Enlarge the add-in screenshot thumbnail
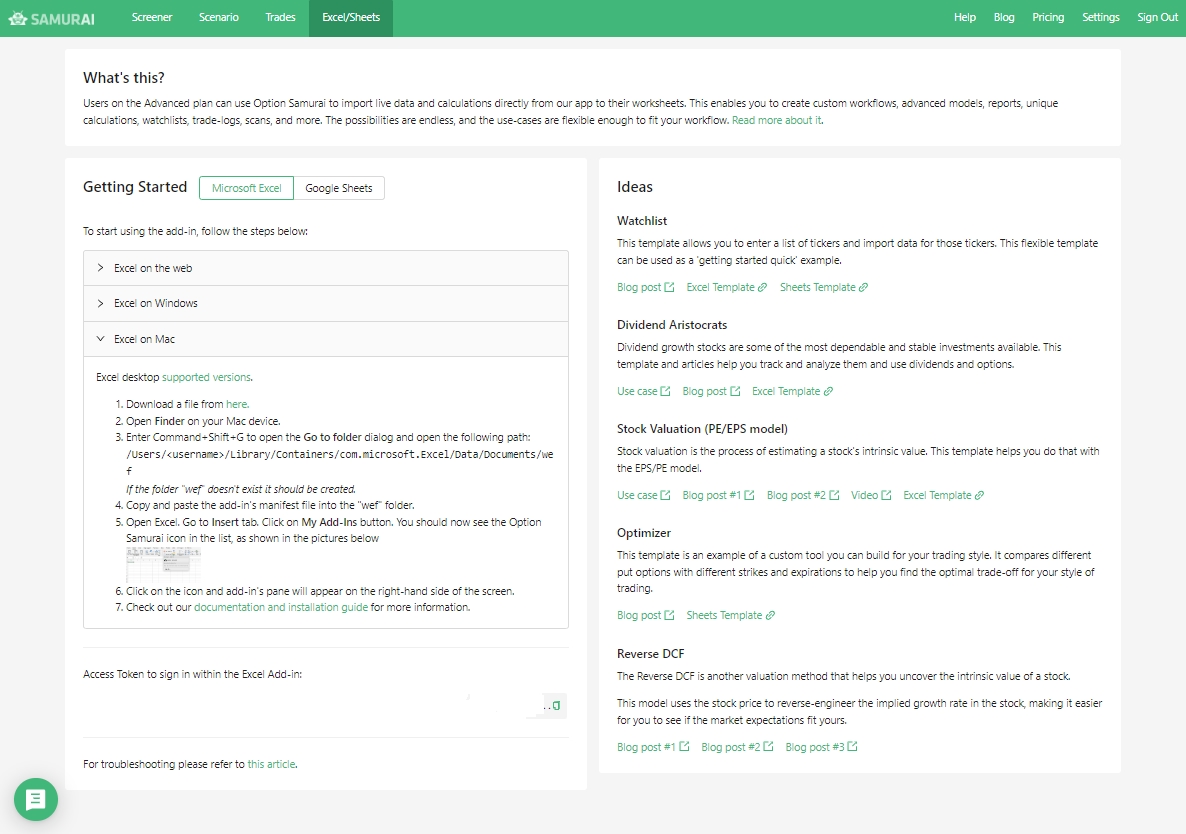The image size is (1186, 834). 163,564
